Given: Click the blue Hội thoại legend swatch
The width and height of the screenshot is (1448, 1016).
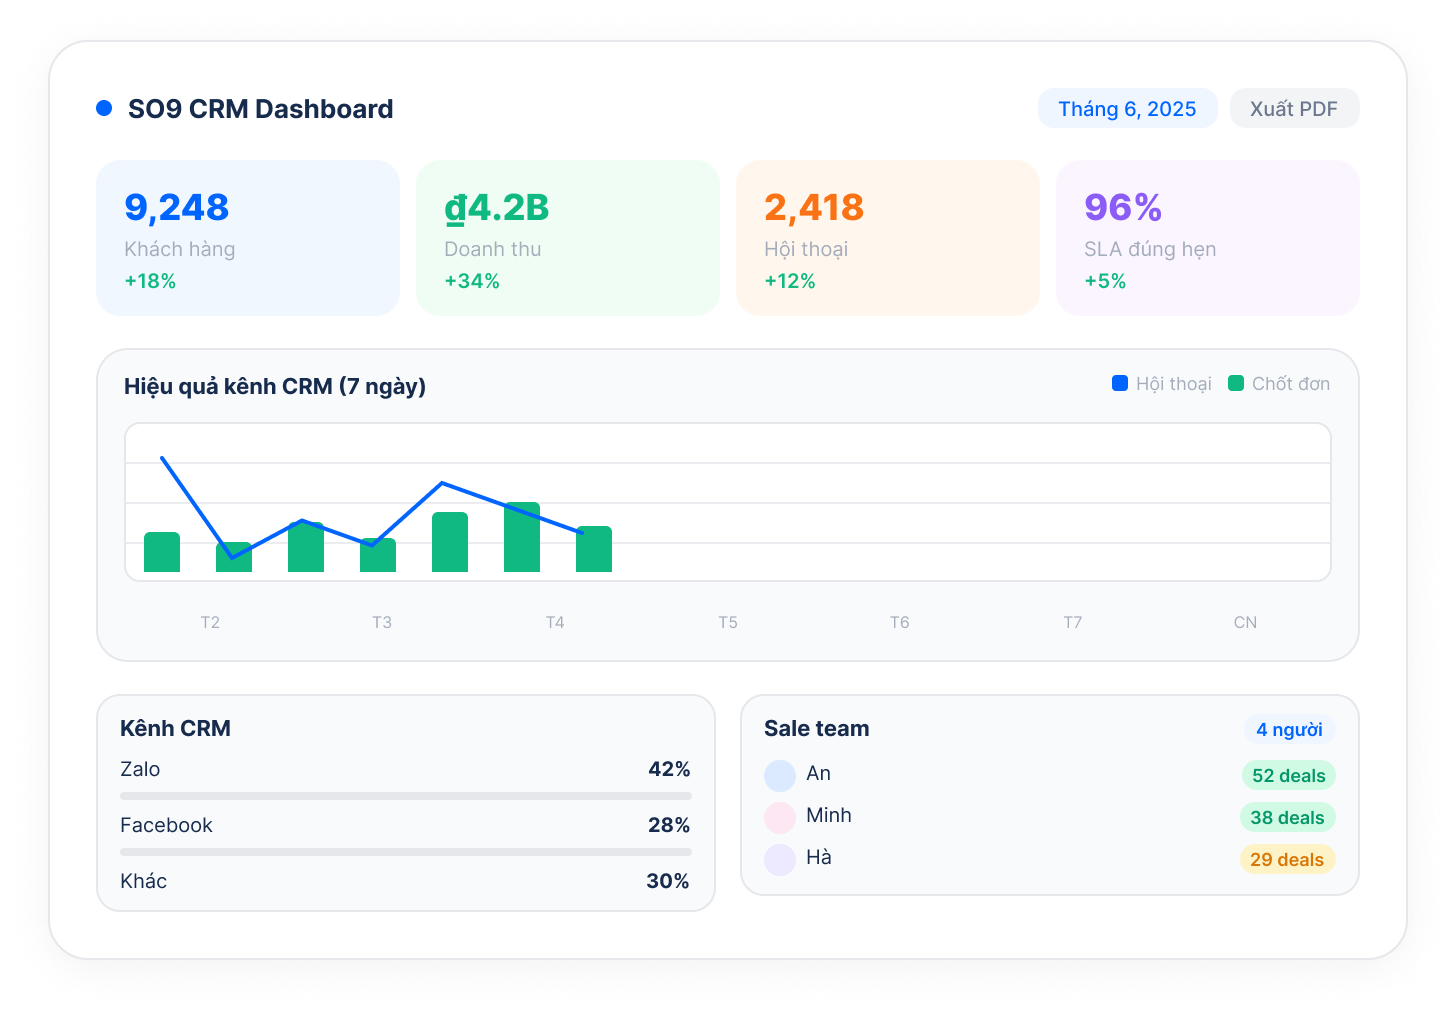Looking at the screenshot, I should tap(1120, 383).
